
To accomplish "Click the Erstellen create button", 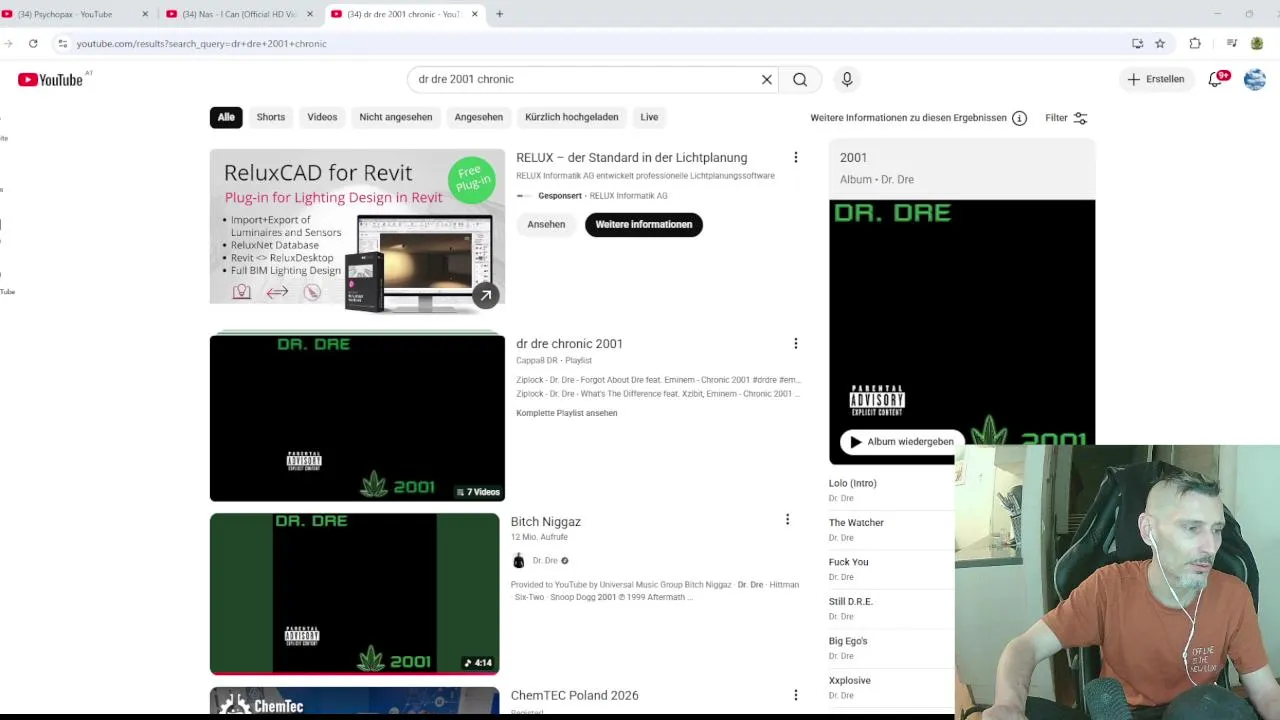I will [x=1156, y=79].
